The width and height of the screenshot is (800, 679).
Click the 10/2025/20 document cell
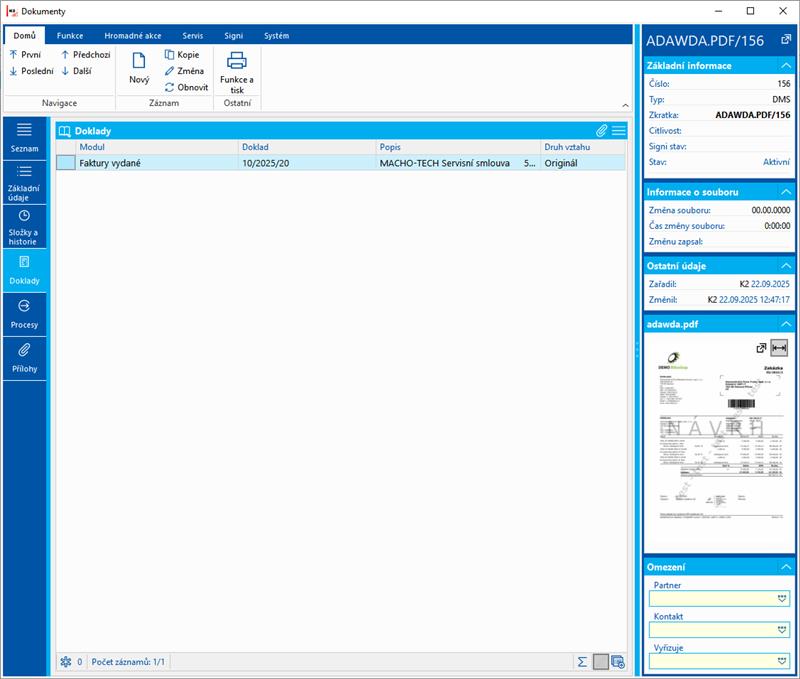(307, 163)
